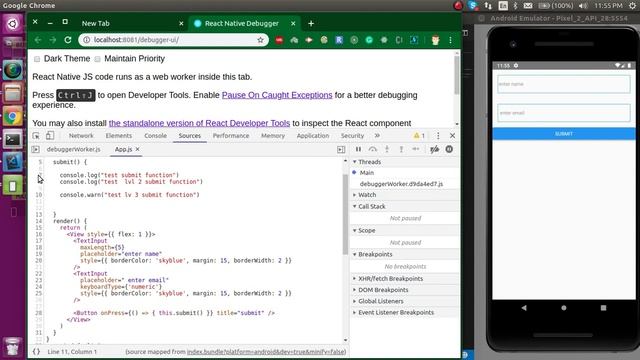Click the inspect element picker icon
This screenshot has height=360, width=640.
coord(36,136)
